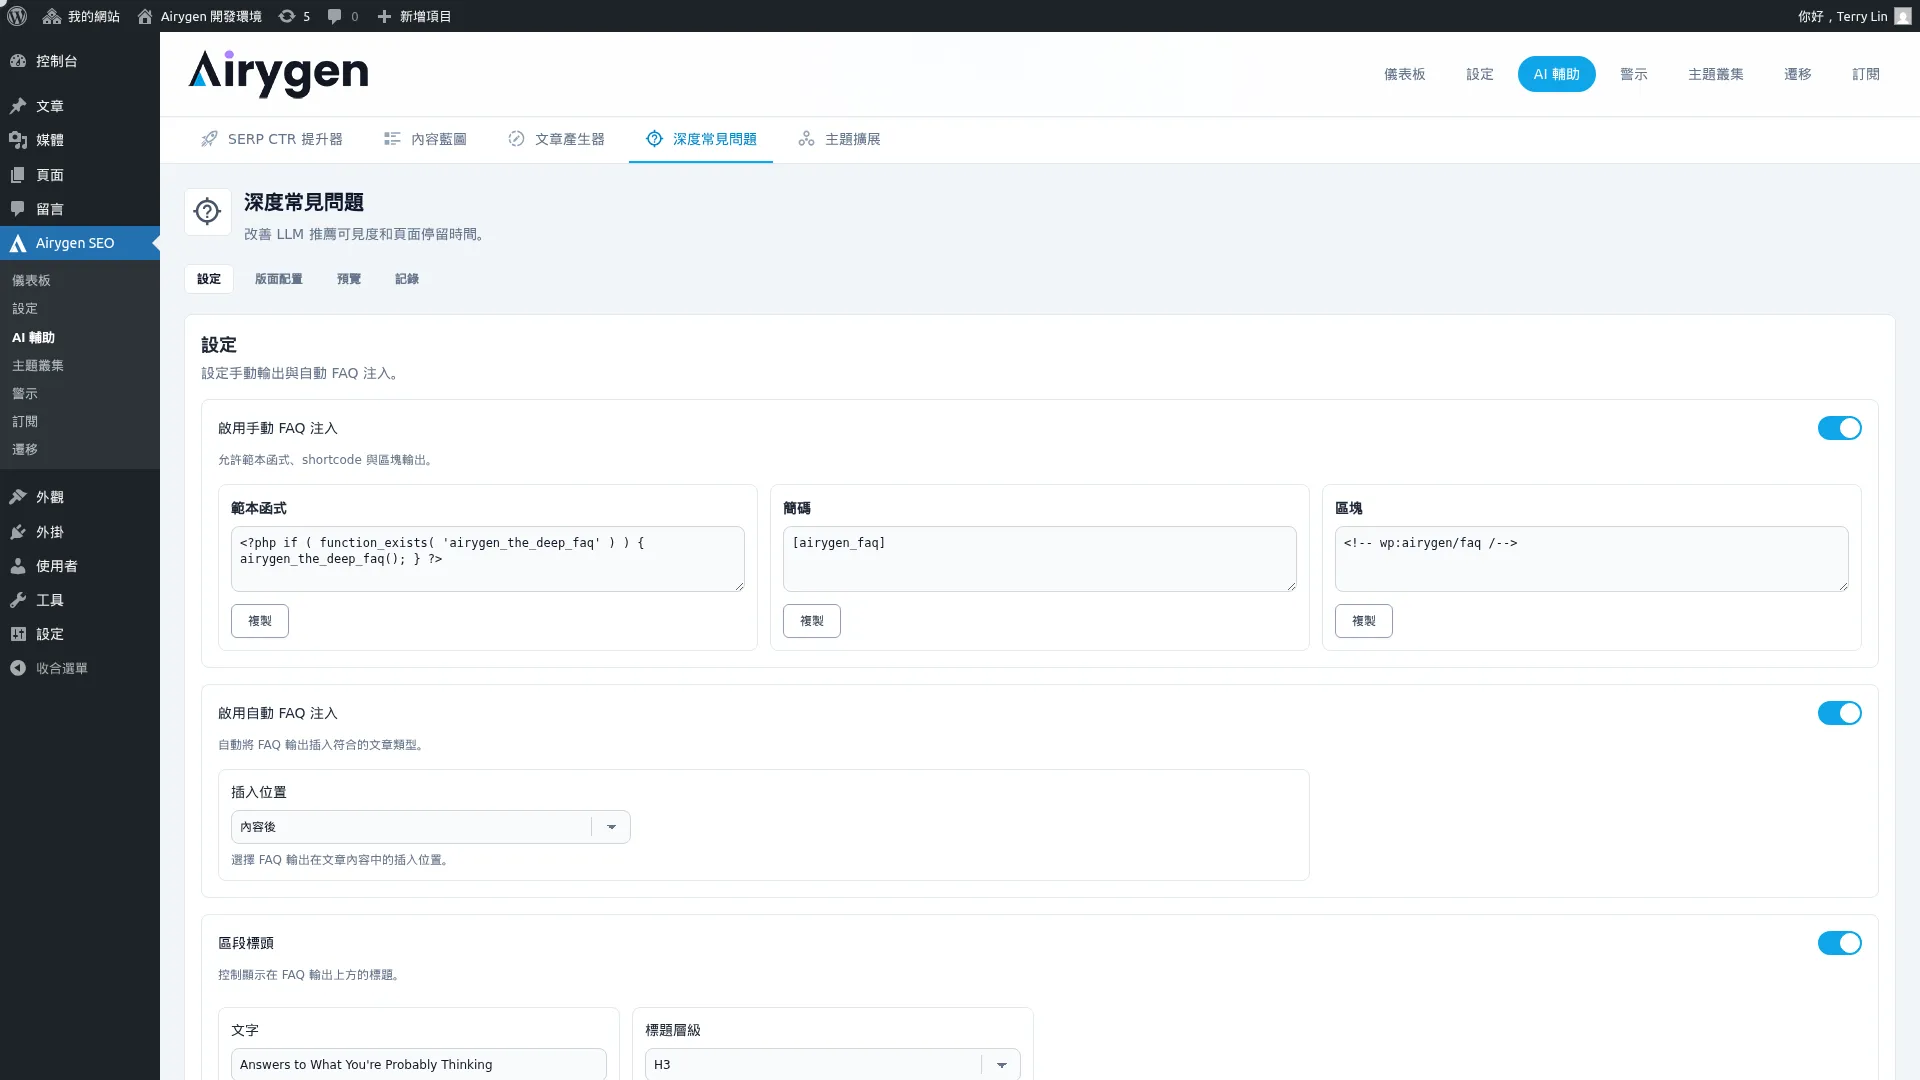Open AI 輔助 in the sidebar submenu
Image resolution: width=1920 pixels, height=1080 pixels.
coord(80,338)
